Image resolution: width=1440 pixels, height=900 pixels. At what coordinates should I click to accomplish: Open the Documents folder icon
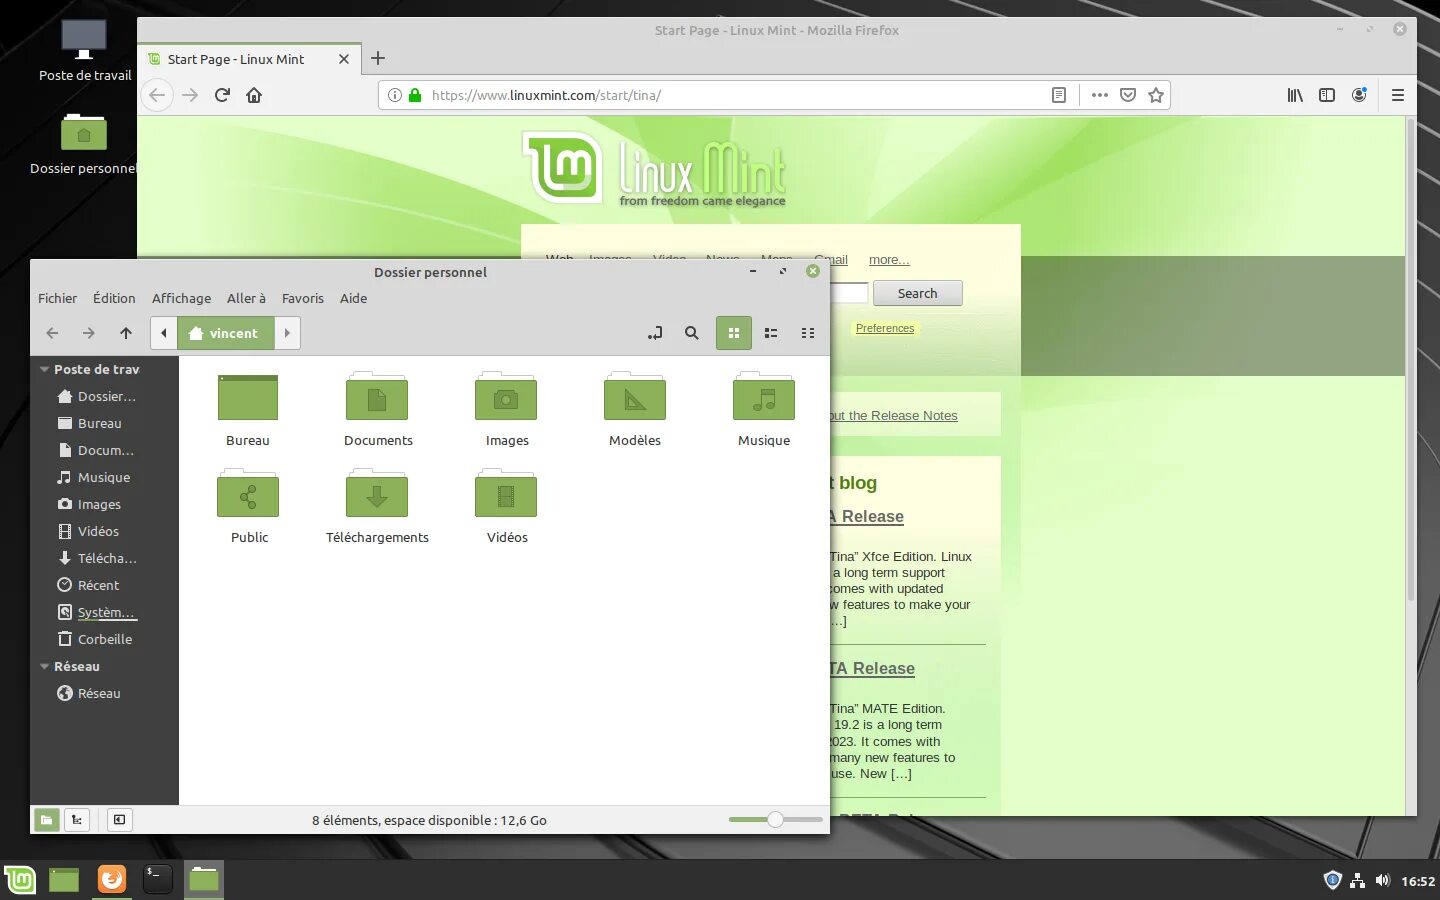[377, 398]
